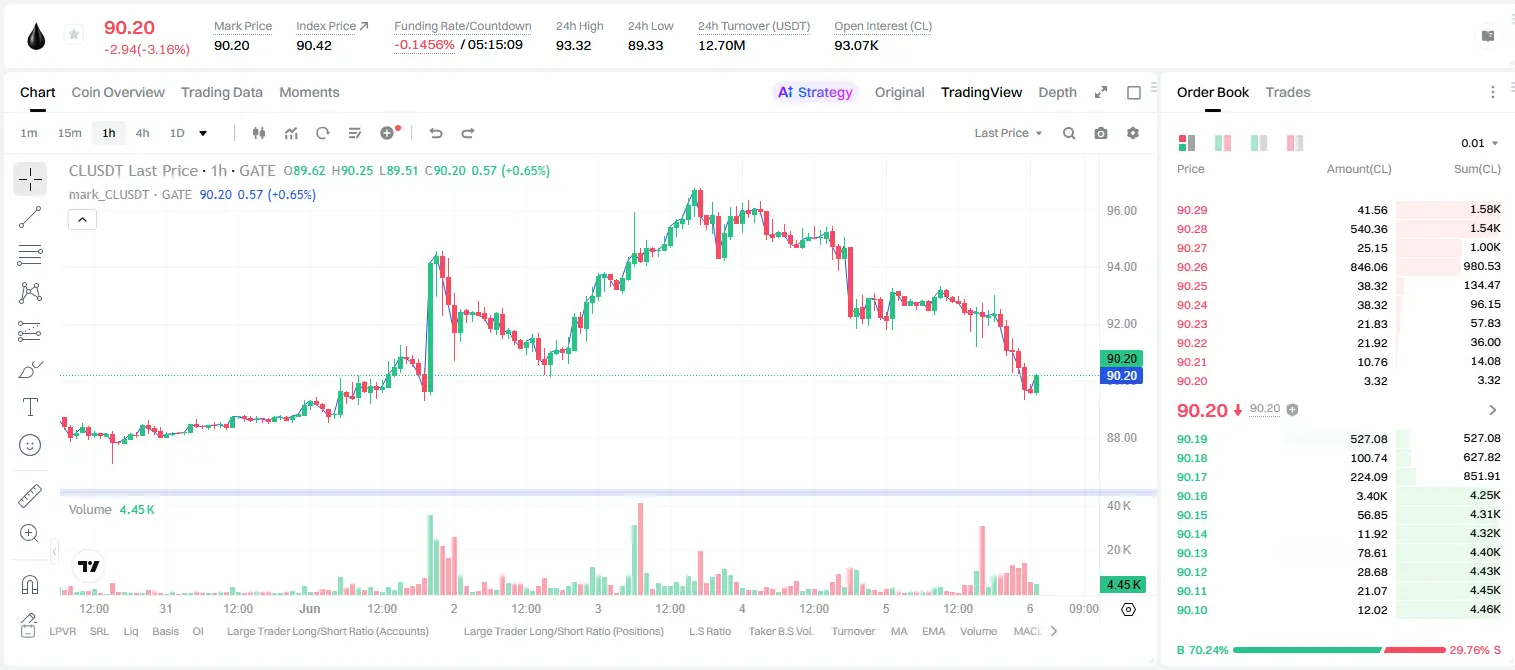This screenshot has height=670, width=1515.
Task: Open the emoji sticker tool
Action: pyautogui.click(x=30, y=445)
